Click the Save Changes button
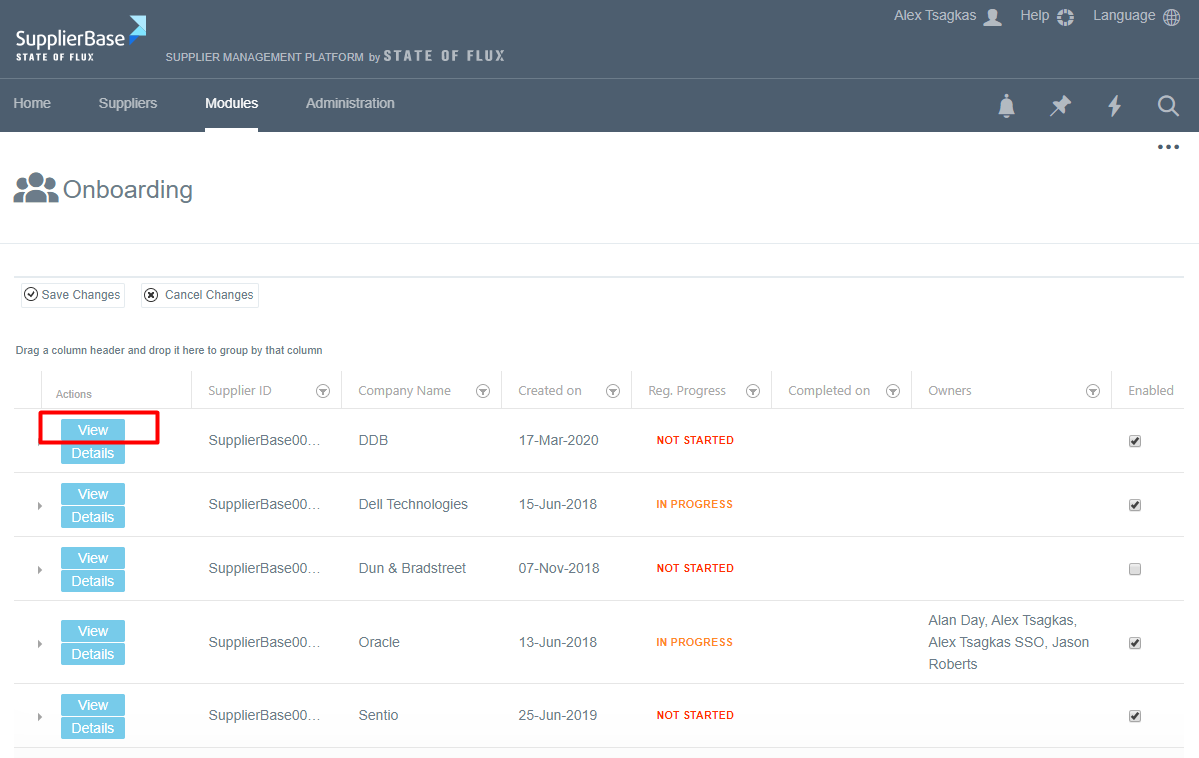 coord(73,295)
